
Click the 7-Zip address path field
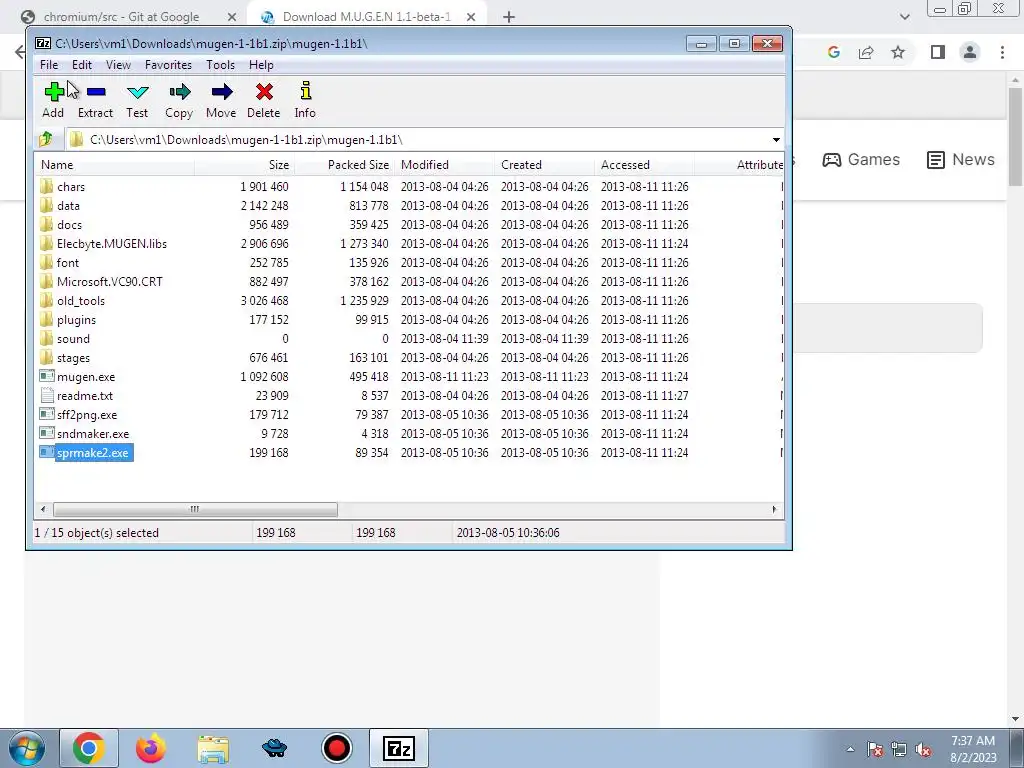424,139
